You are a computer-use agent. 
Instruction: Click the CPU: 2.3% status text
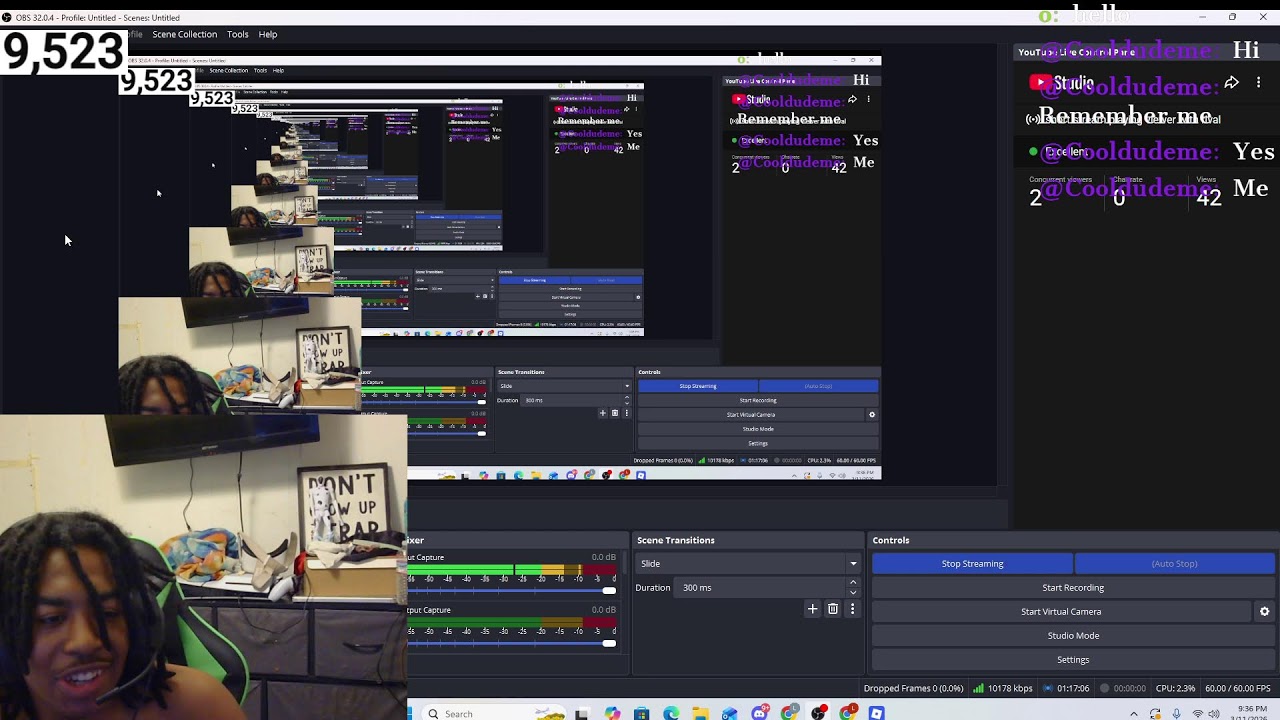[x=1175, y=688]
